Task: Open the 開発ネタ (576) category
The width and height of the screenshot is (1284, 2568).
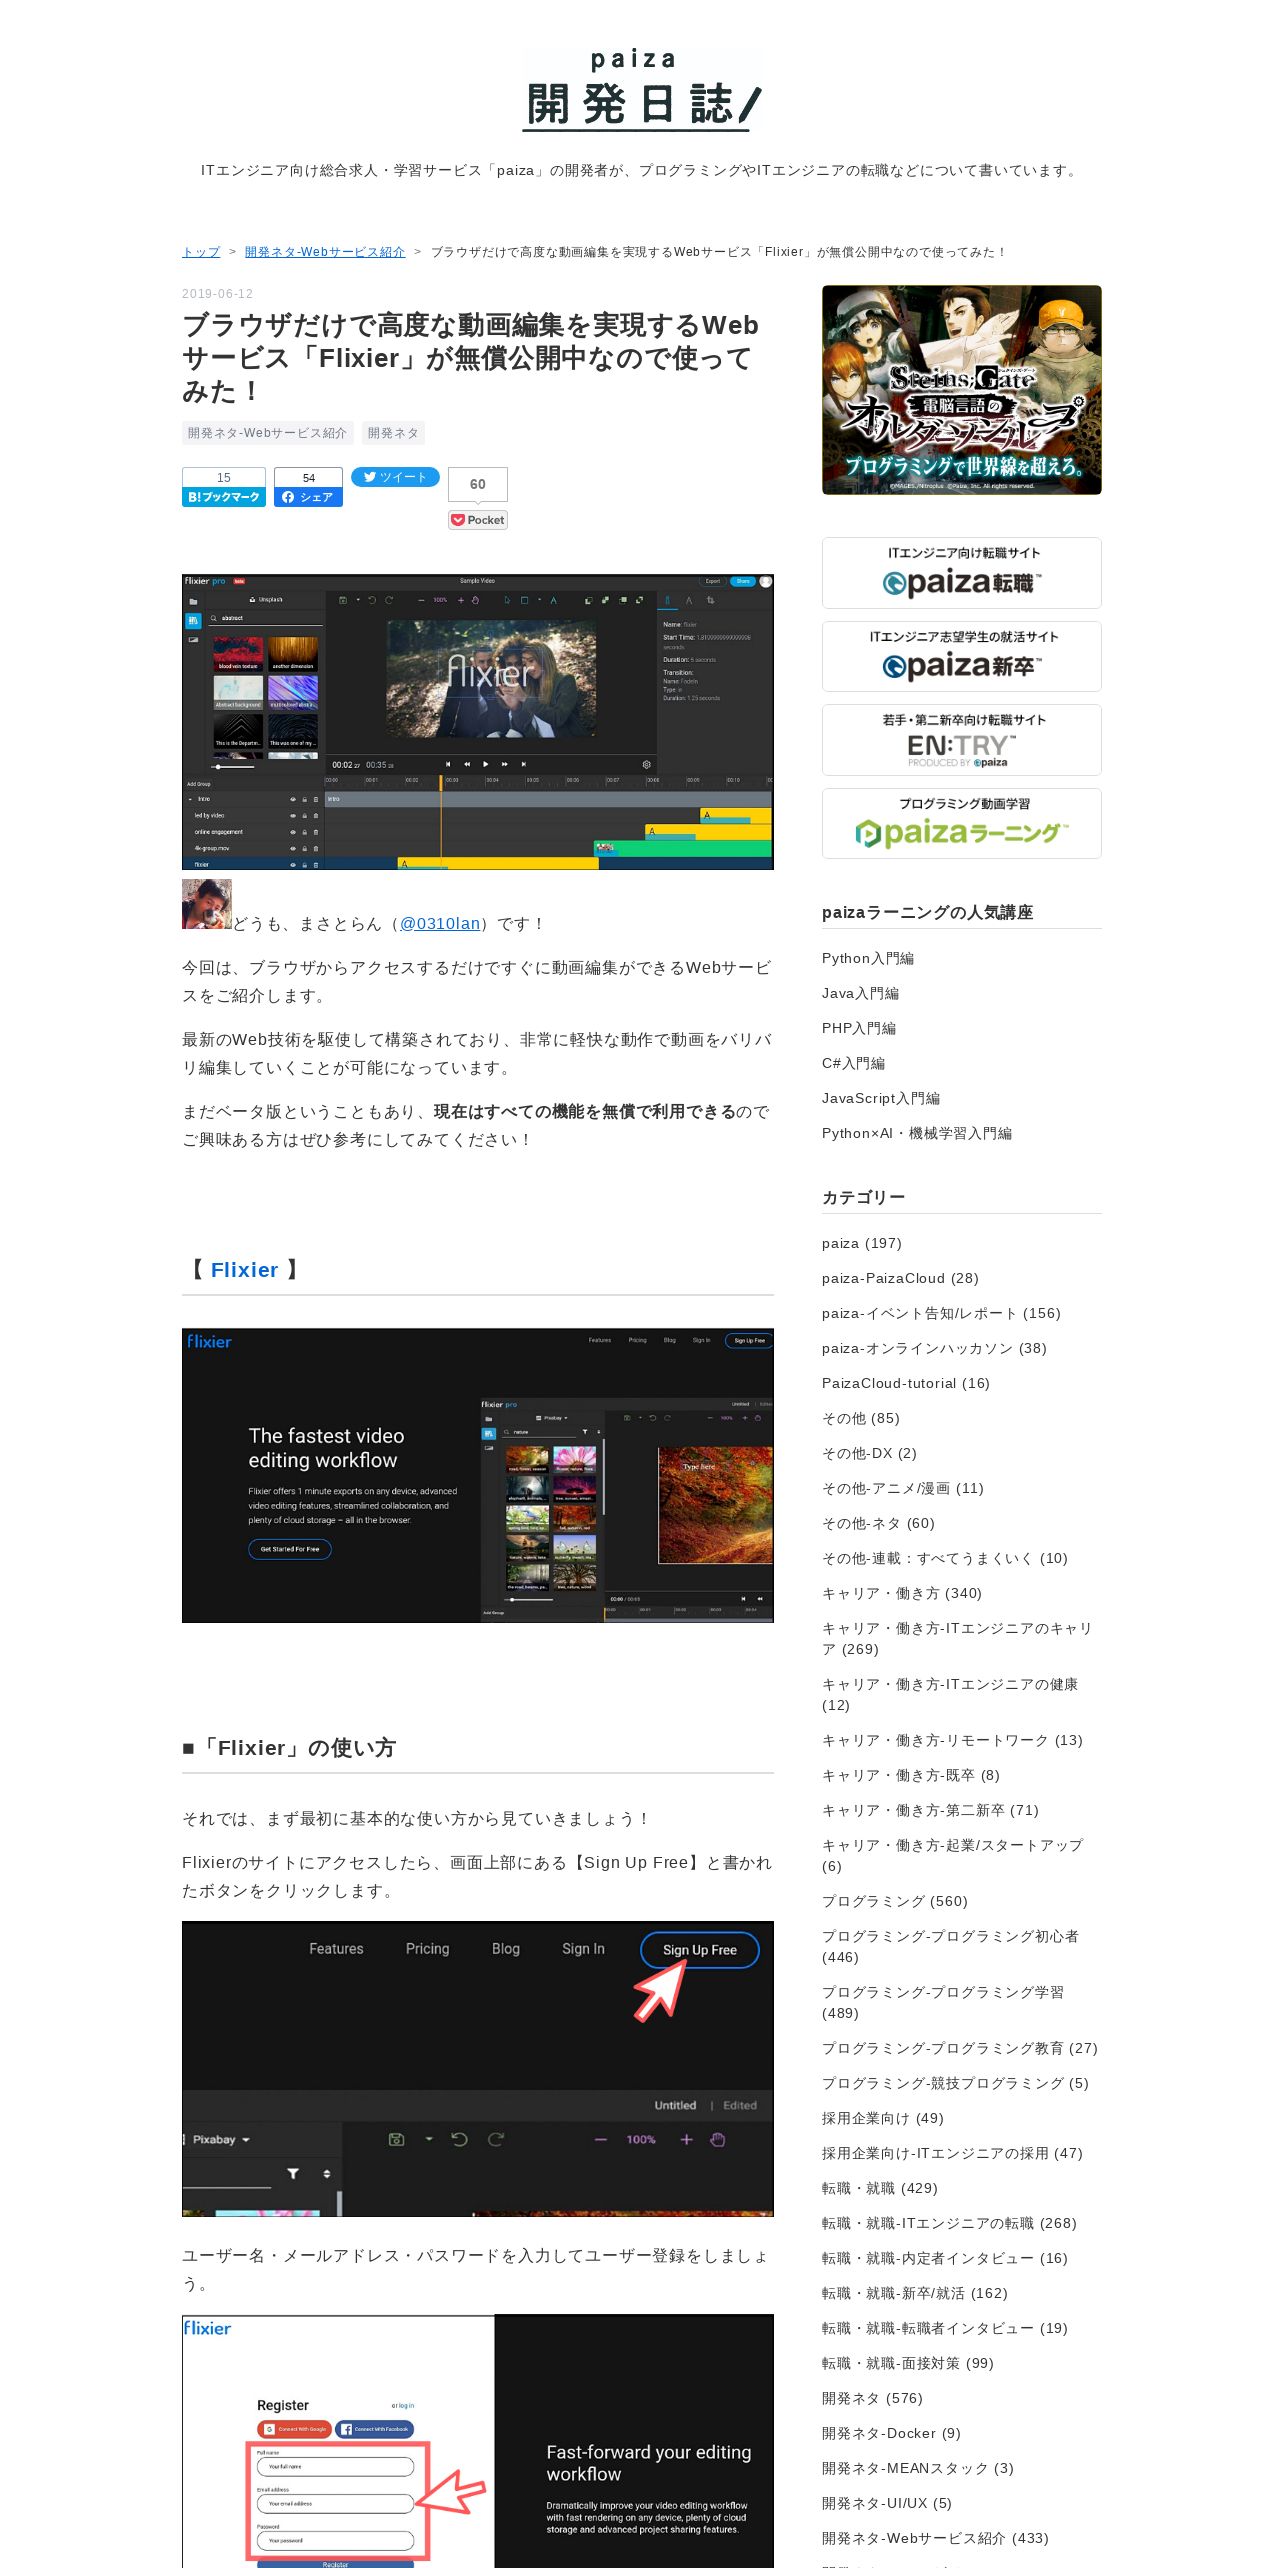Action: 872,2398
